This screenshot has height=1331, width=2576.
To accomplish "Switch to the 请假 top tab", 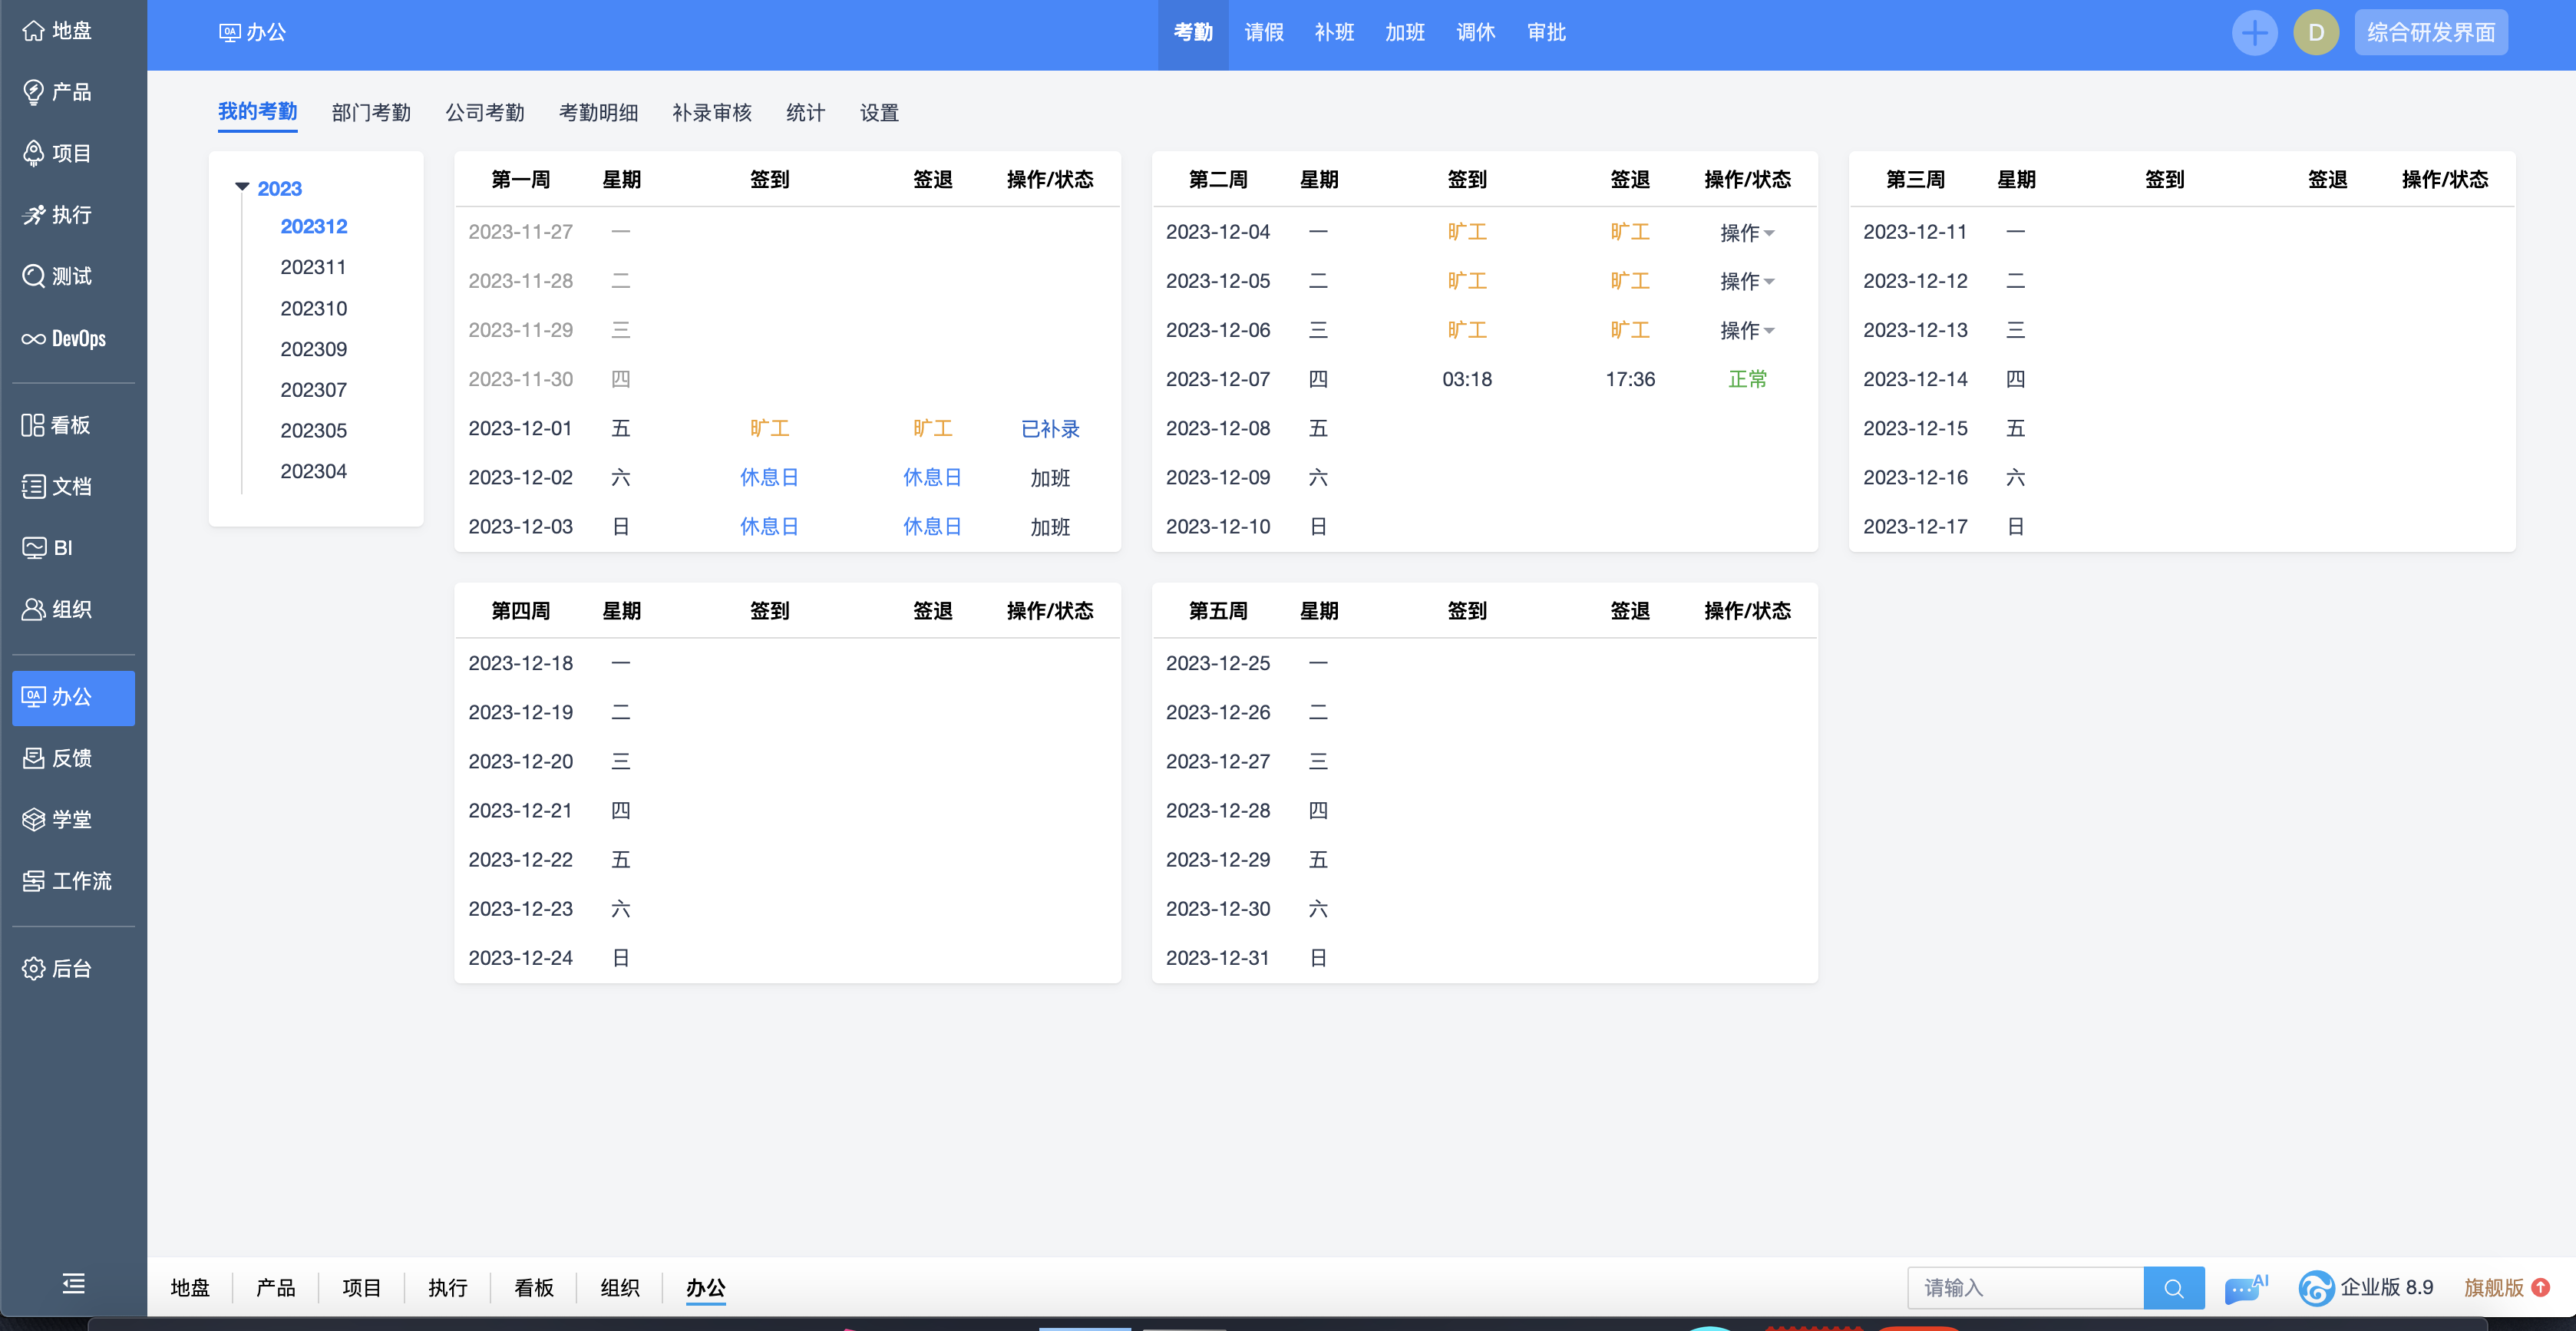I will click(x=1263, y=32).
